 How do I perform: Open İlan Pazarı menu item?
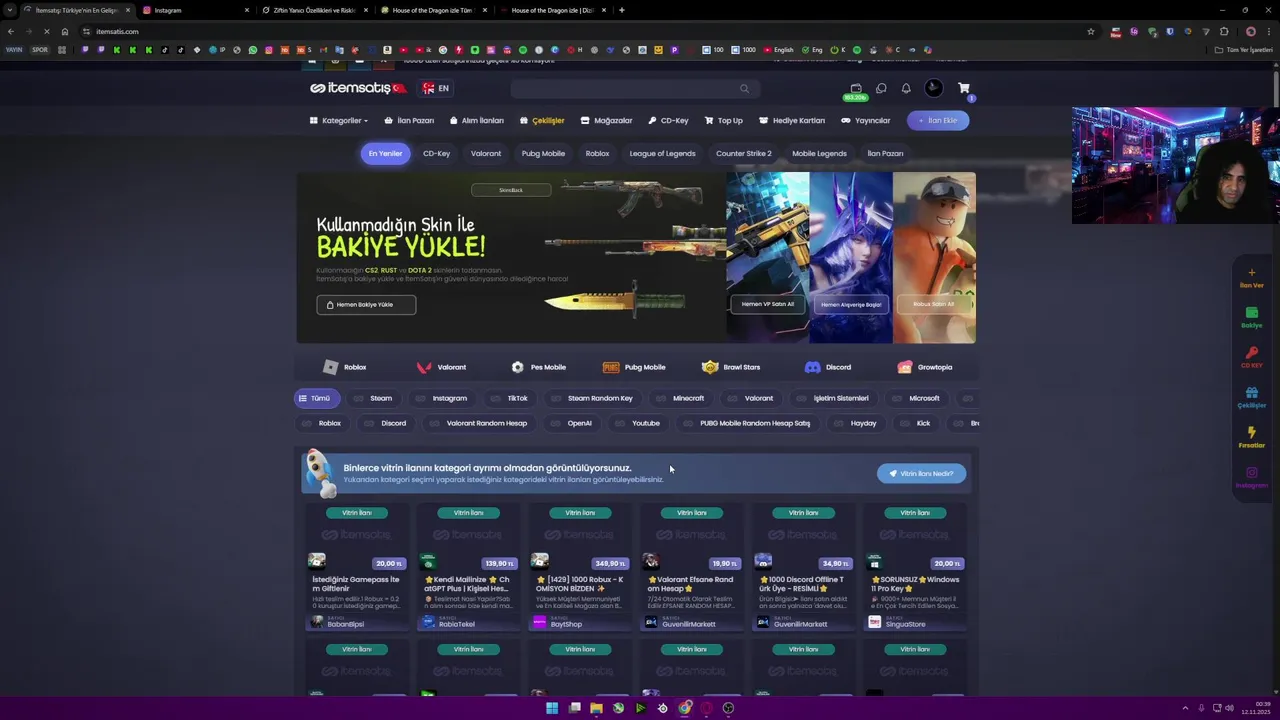[x=409, y=120]
